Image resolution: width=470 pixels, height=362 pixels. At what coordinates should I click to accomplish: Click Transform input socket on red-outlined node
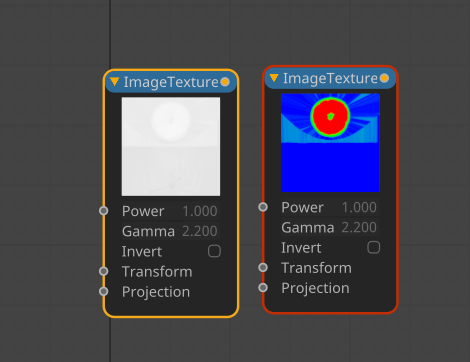coord(263,267)
